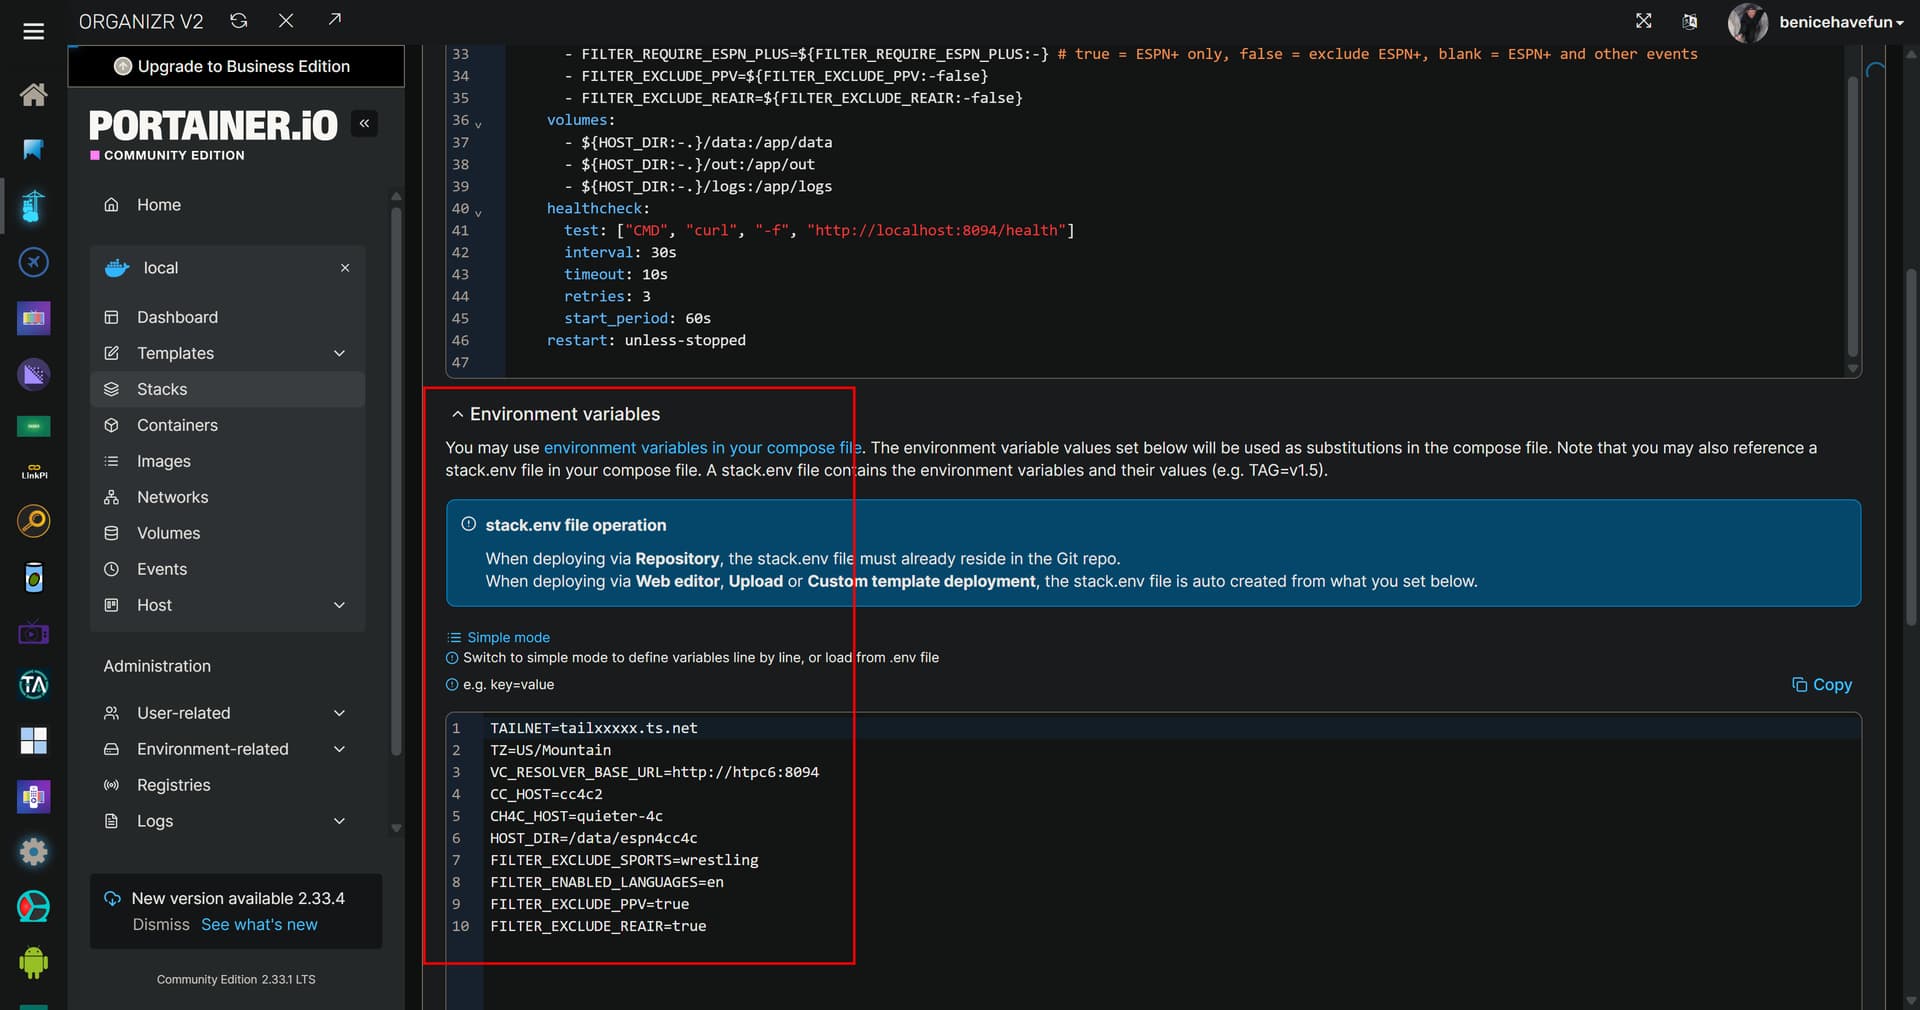Click the compose editor vertical scrollbar
This screenshot has height=1010, width=1920.
coord(1852,215)
